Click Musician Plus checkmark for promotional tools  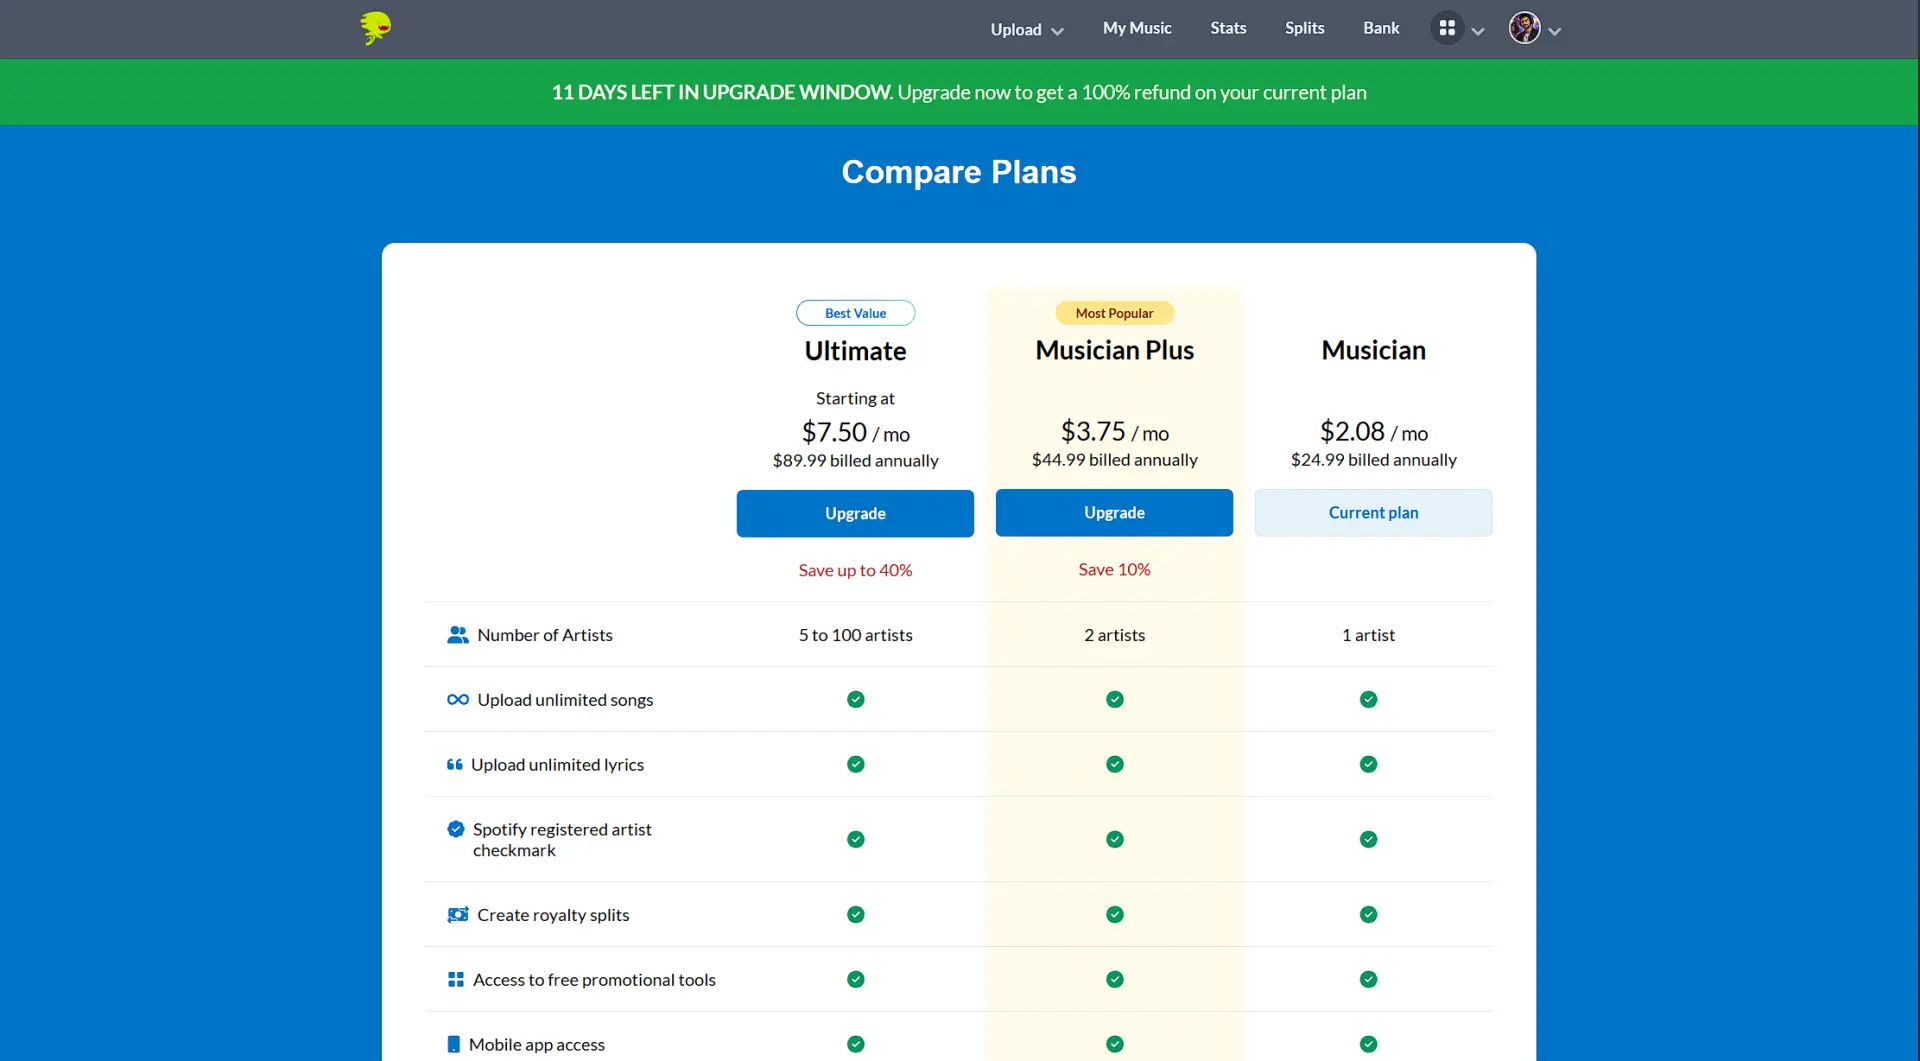(x=1115, y=980)
